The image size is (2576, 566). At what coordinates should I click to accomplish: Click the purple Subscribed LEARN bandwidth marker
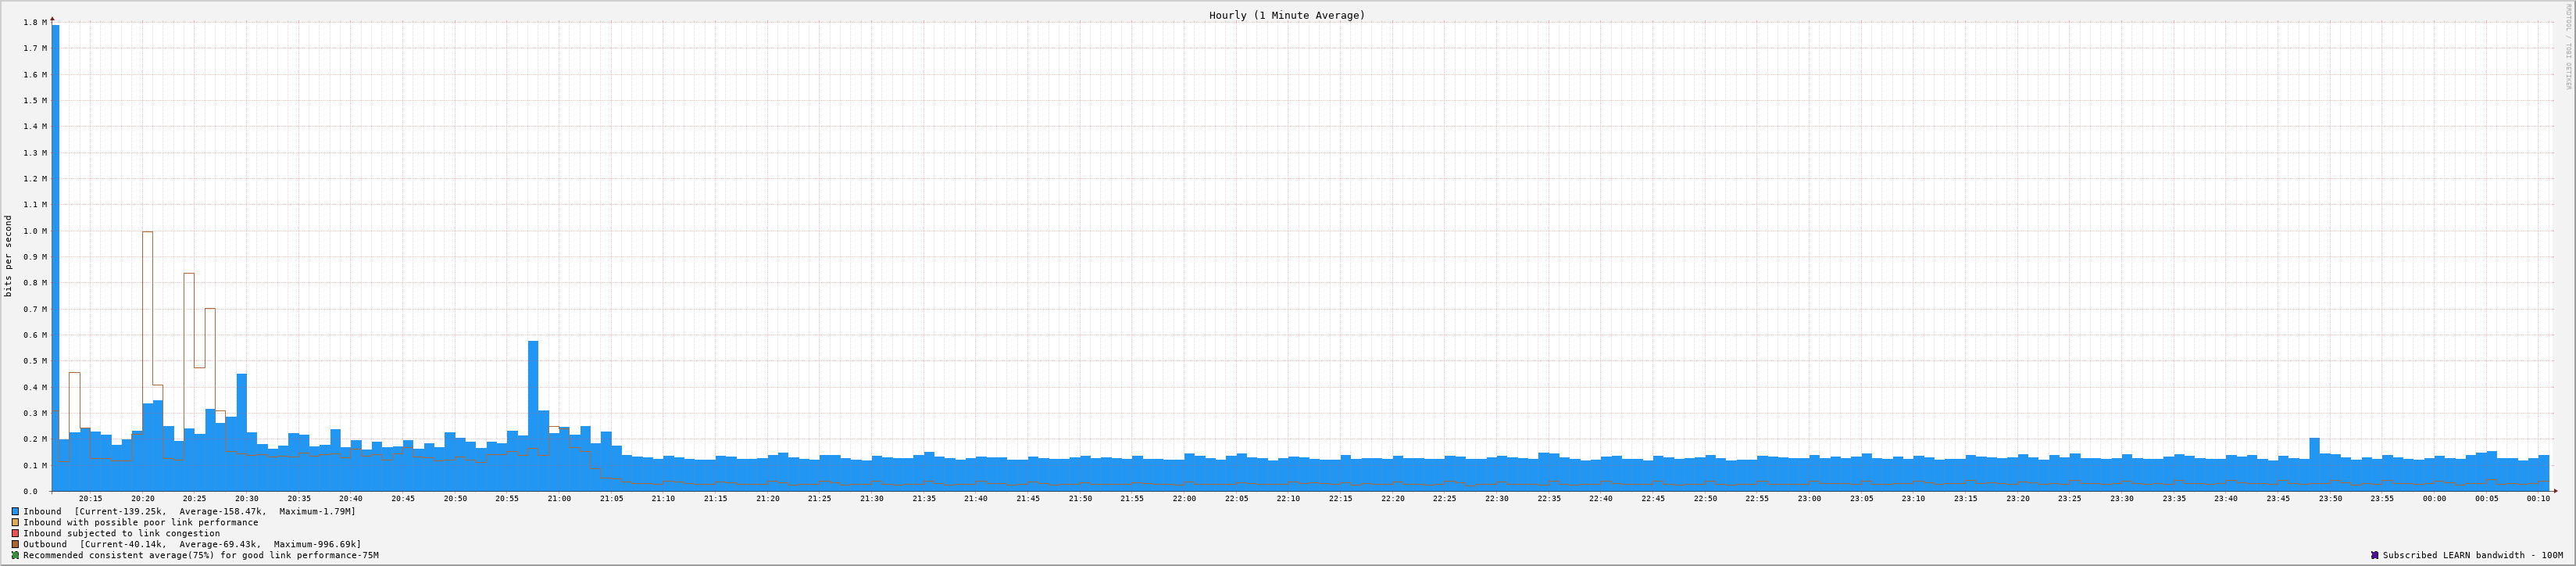coord(2374,555)
